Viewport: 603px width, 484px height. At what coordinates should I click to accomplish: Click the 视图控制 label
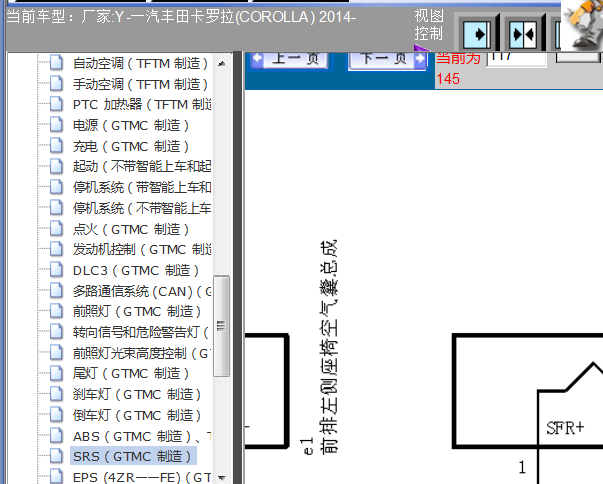(429, 25)
